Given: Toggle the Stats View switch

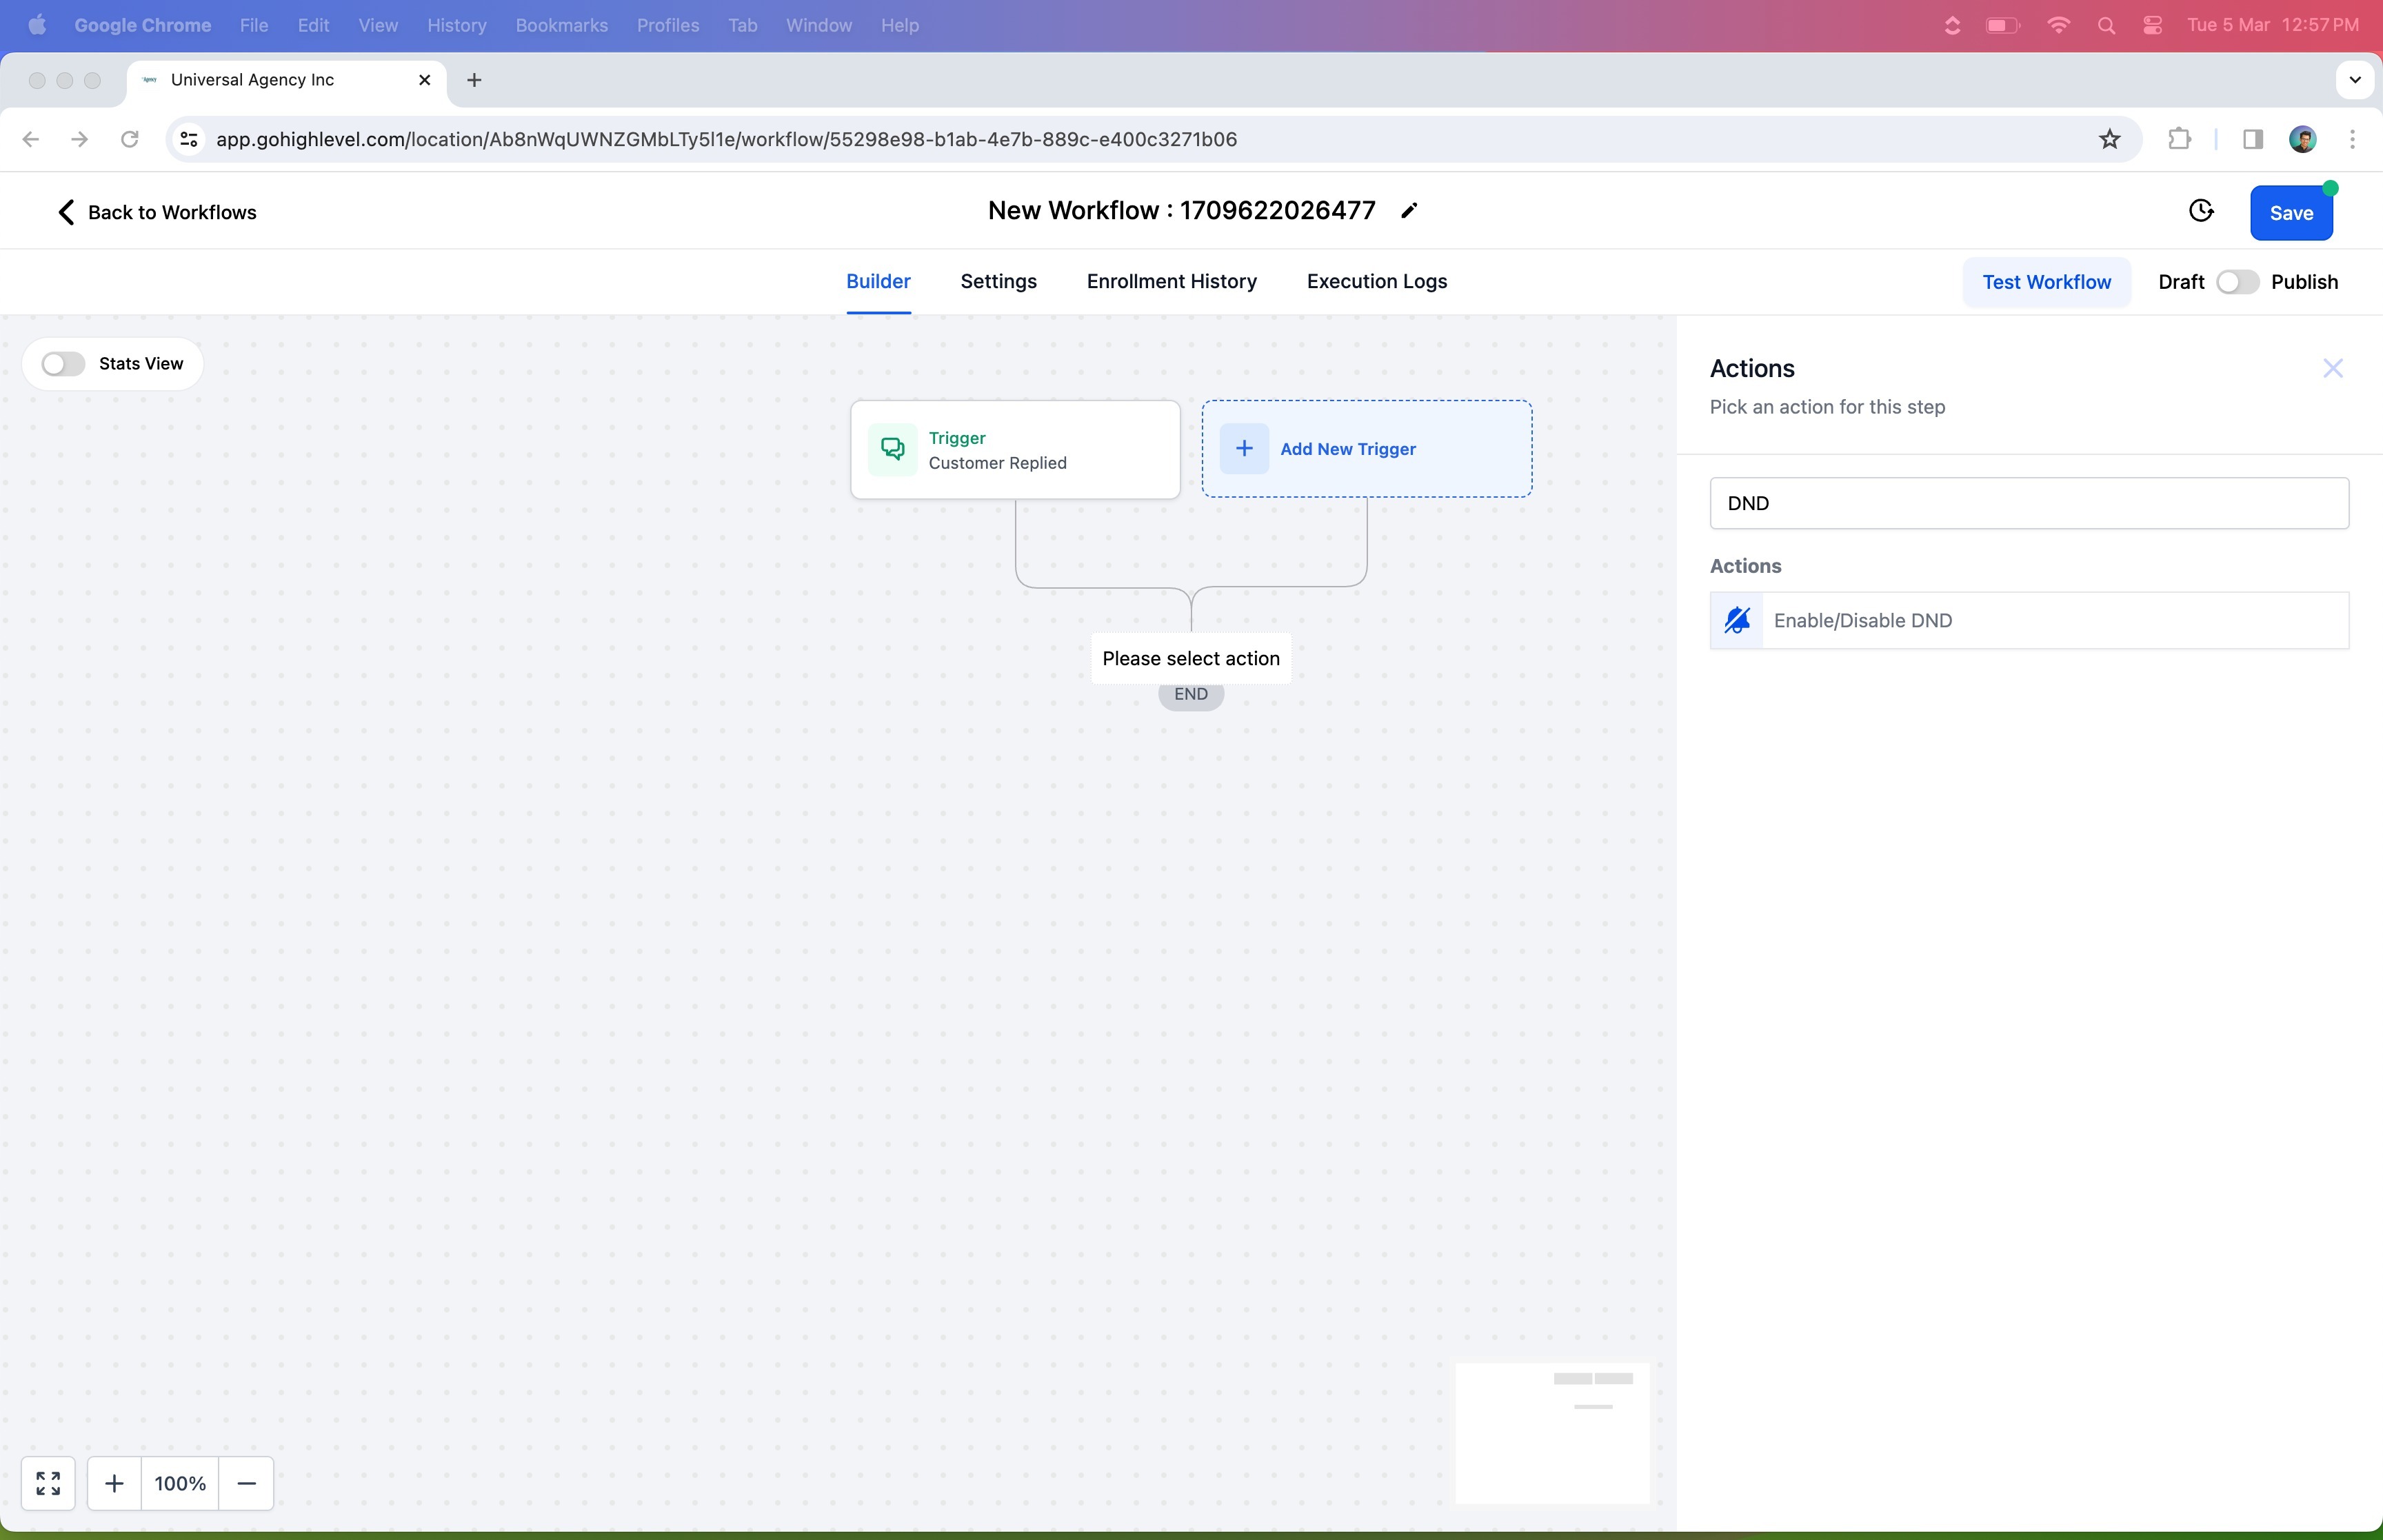Looking at the screenshot, I should pos(63,364).
